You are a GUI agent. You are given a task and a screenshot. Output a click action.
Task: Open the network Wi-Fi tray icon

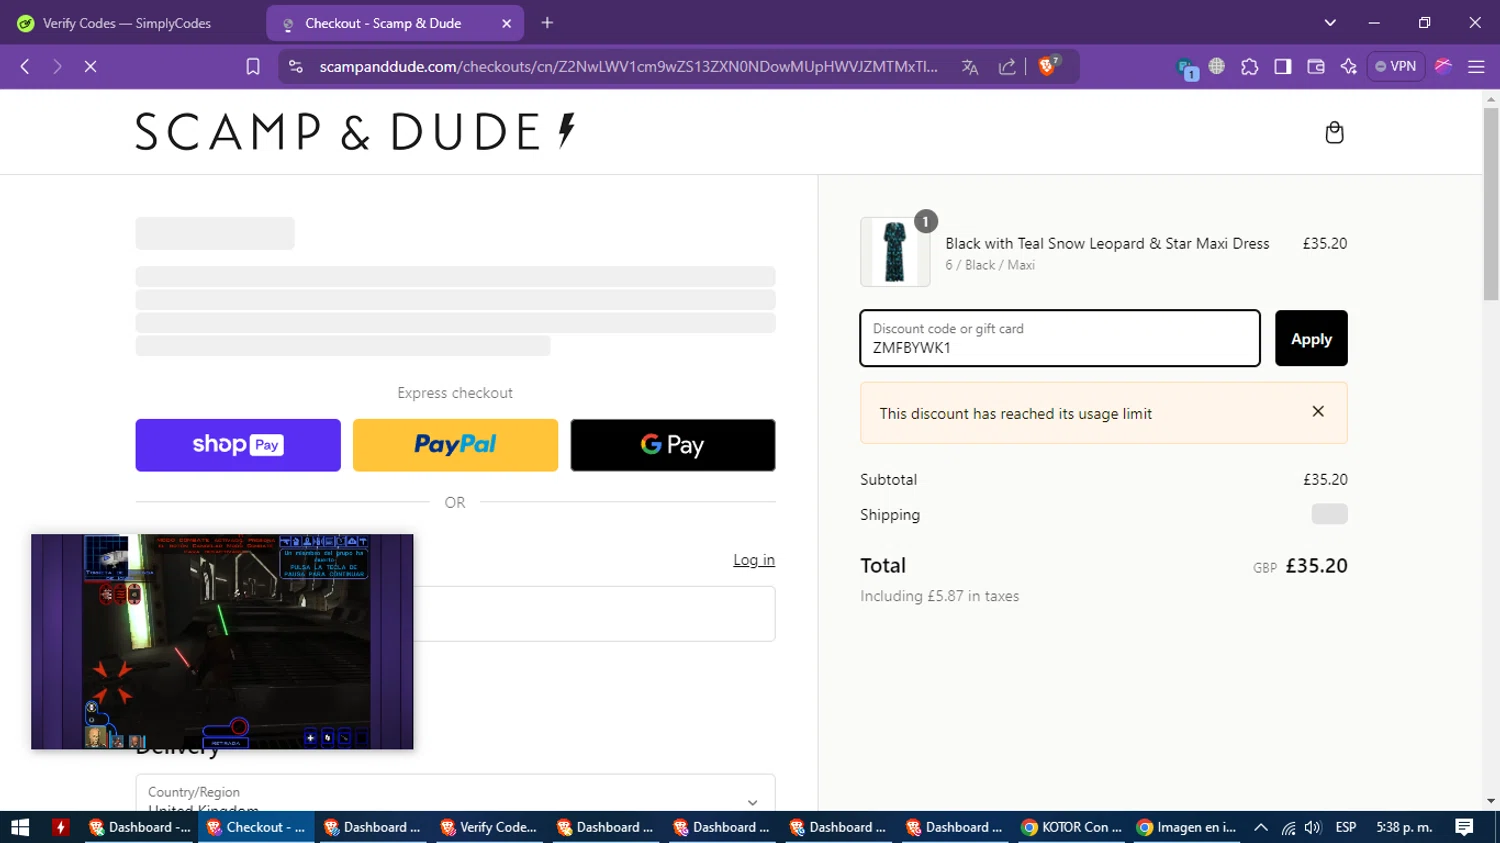pos(1288,827)
